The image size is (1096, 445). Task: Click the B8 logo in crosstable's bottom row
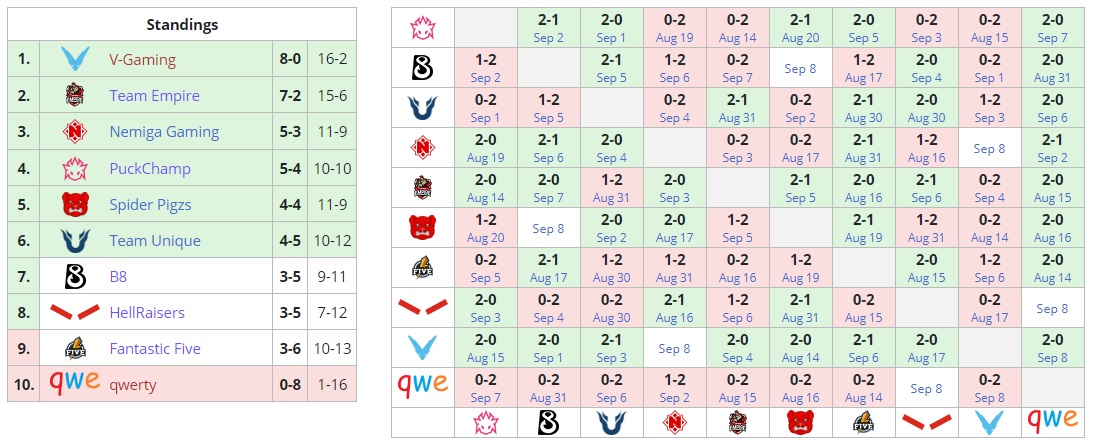point(549,422)
